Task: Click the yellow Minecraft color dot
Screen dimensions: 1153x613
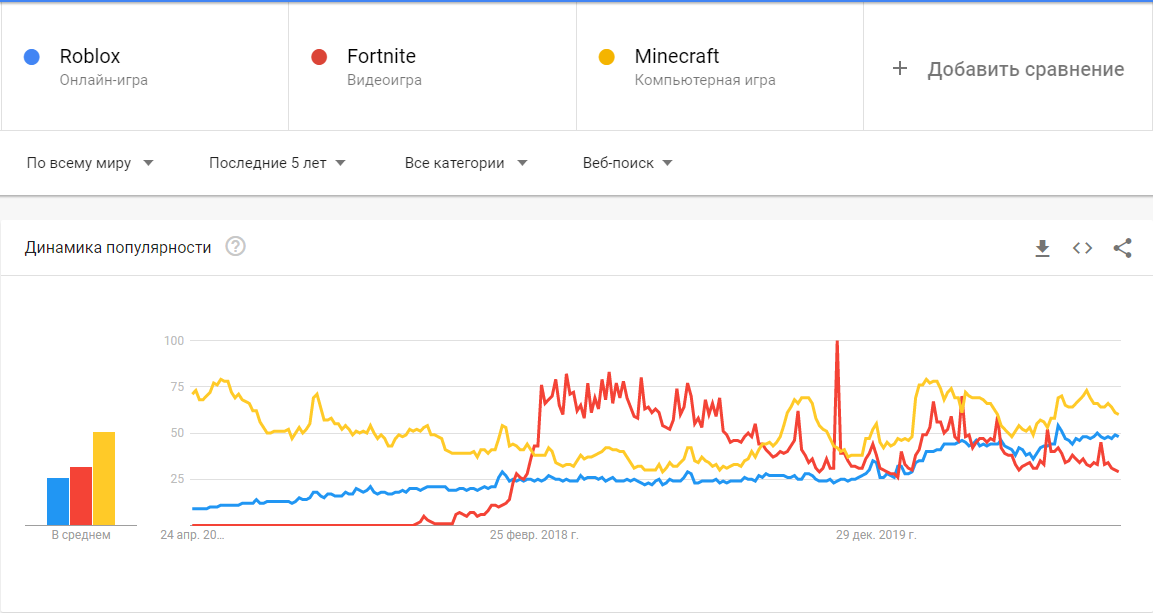Action: coord(606,57)
